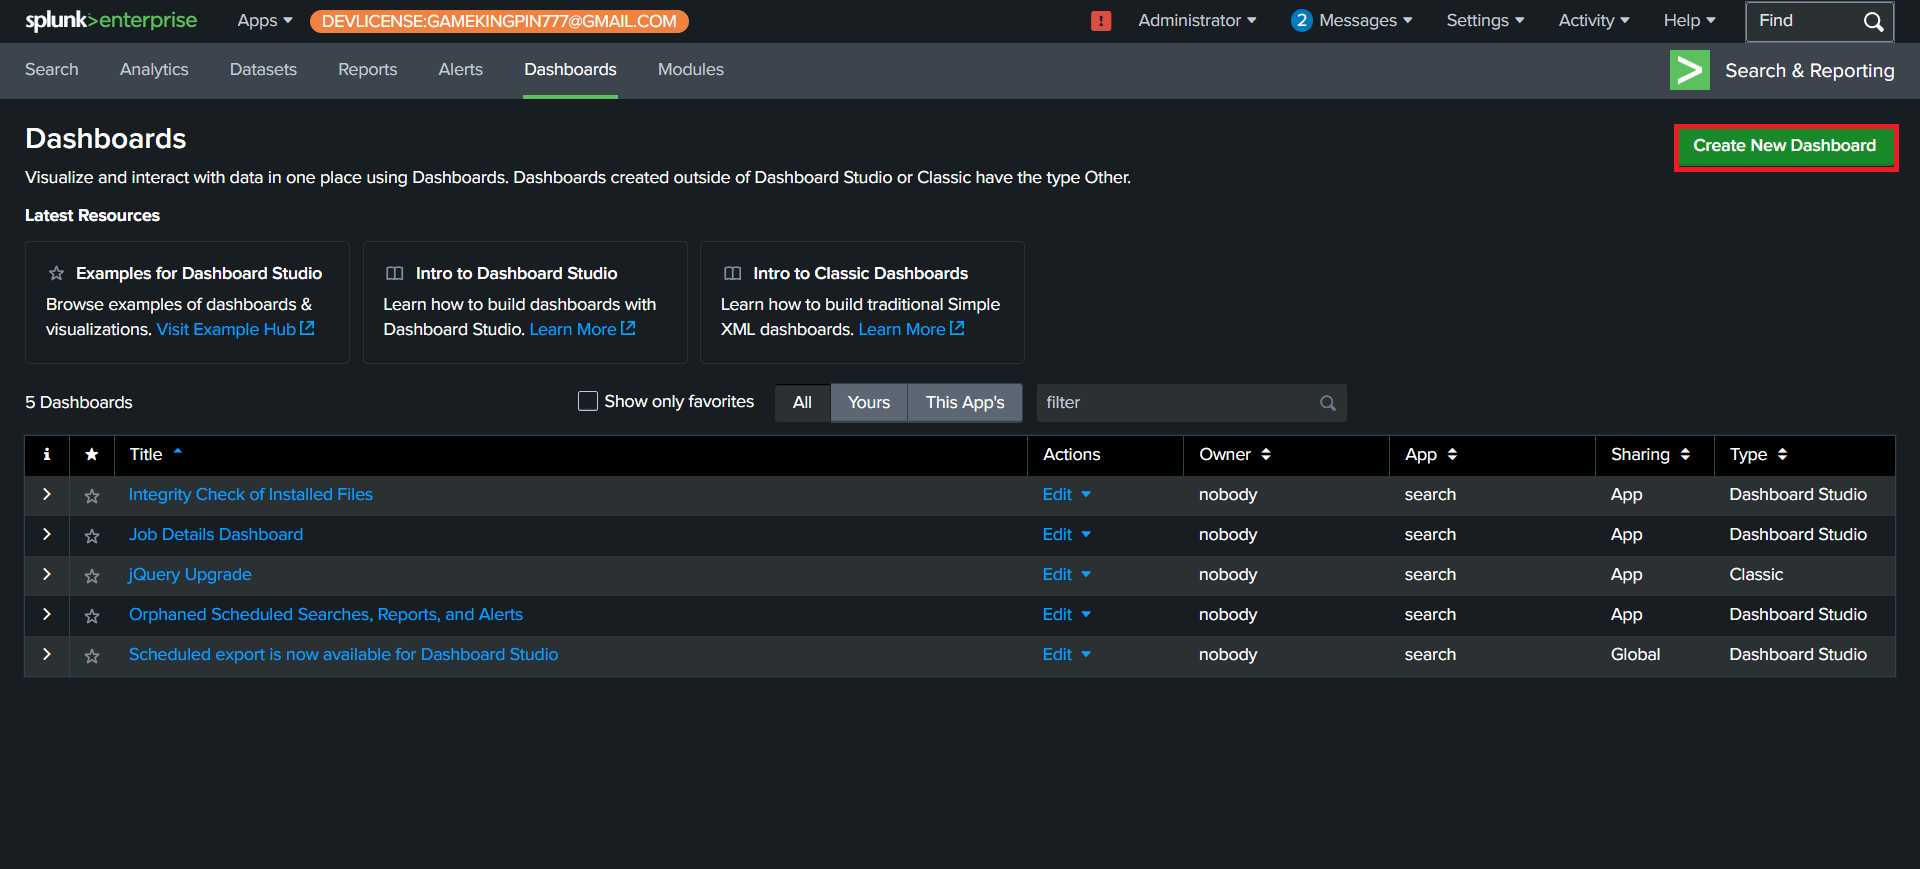
Task: Open the Help dropdown menu
Action: pyautogui.click(x=1689, y=21)
